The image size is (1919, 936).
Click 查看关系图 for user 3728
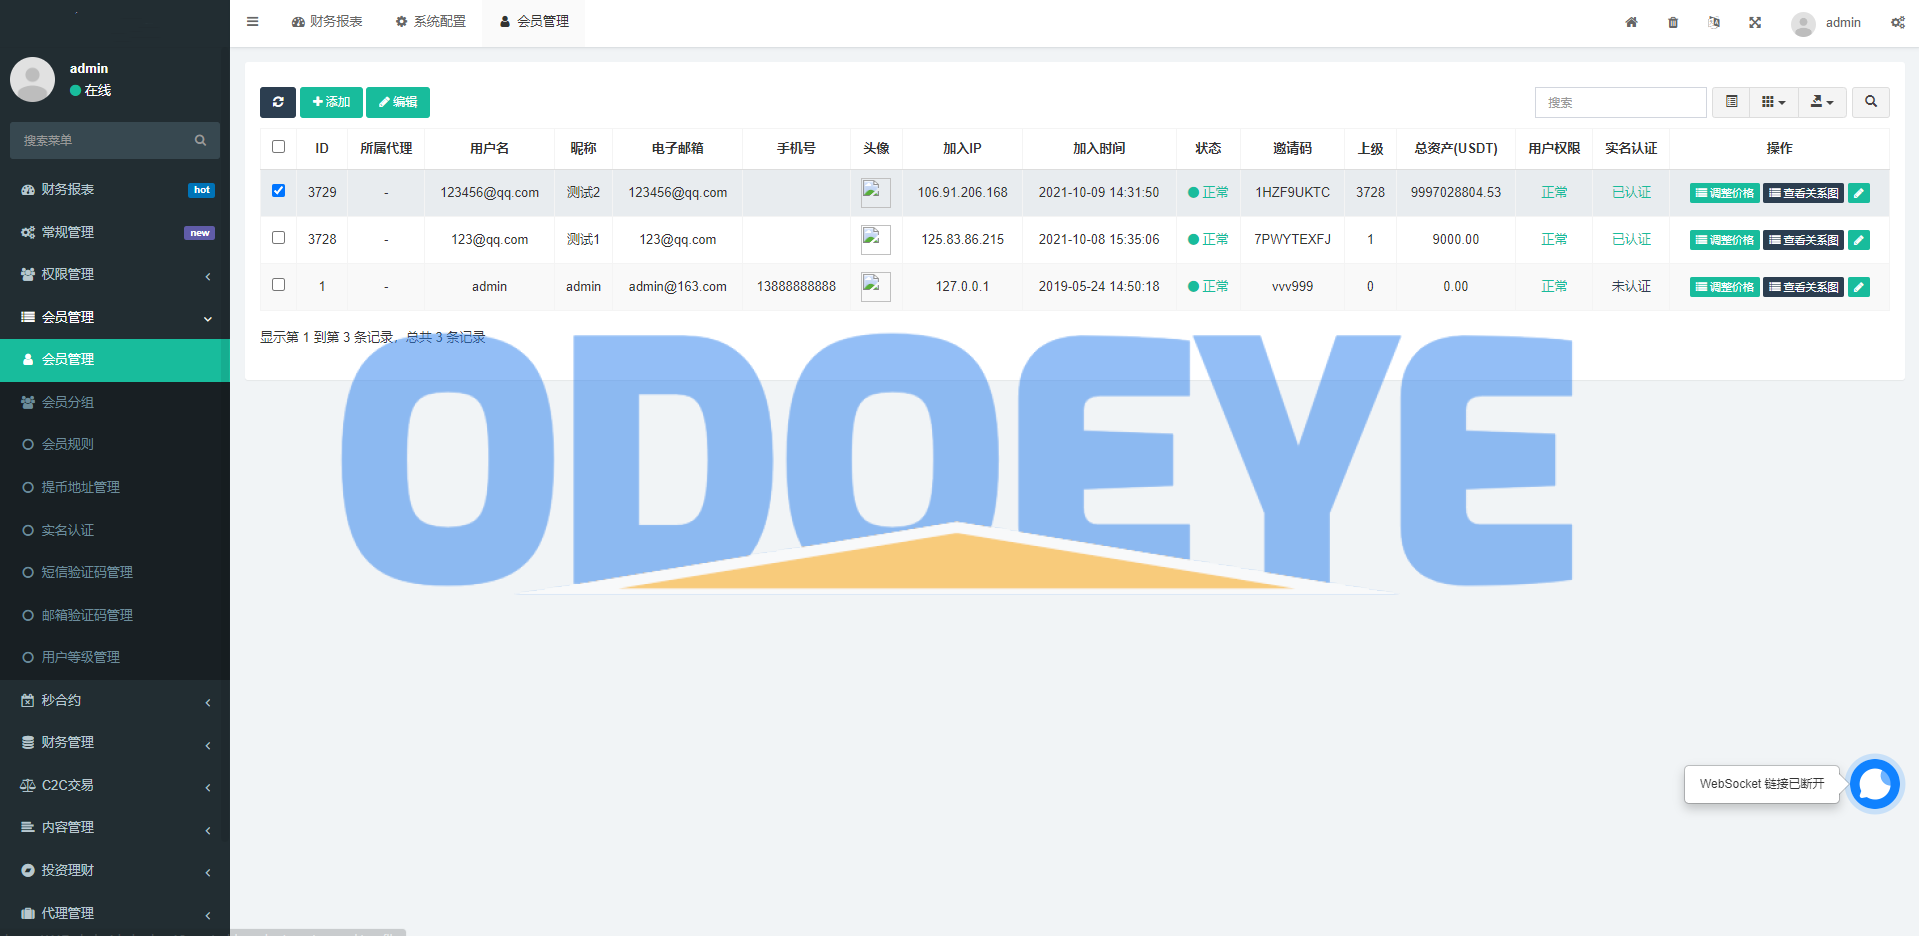[1803, 240]
